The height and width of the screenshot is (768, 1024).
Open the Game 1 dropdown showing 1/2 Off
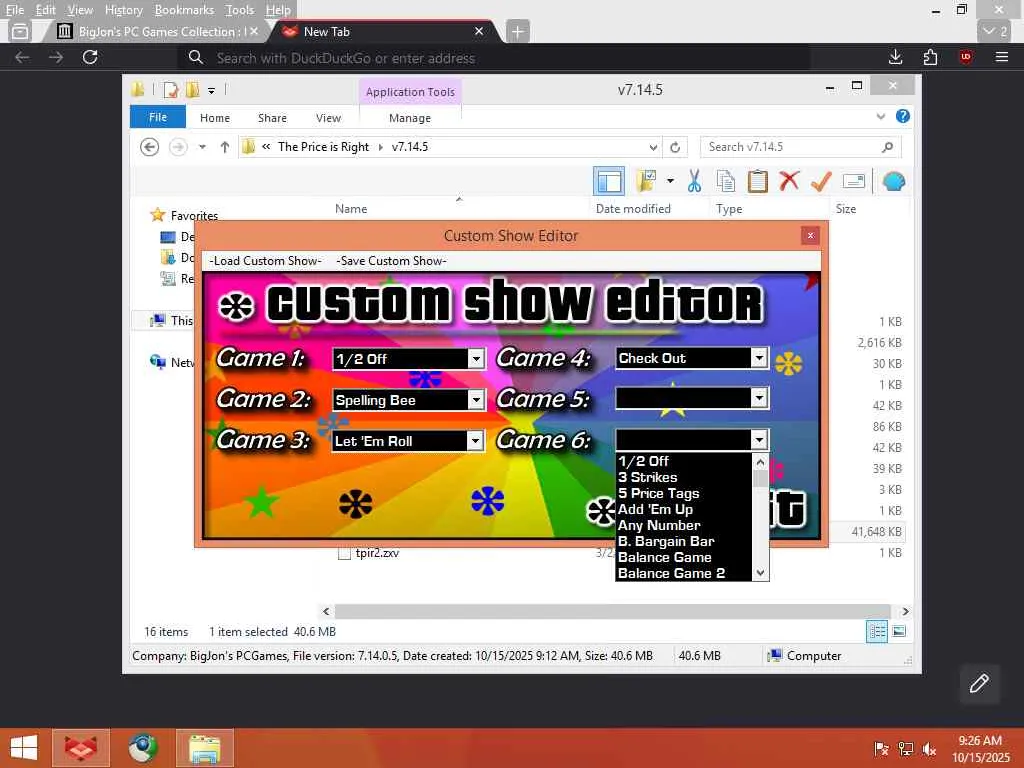pyautogui.click(x=477, y=359)
